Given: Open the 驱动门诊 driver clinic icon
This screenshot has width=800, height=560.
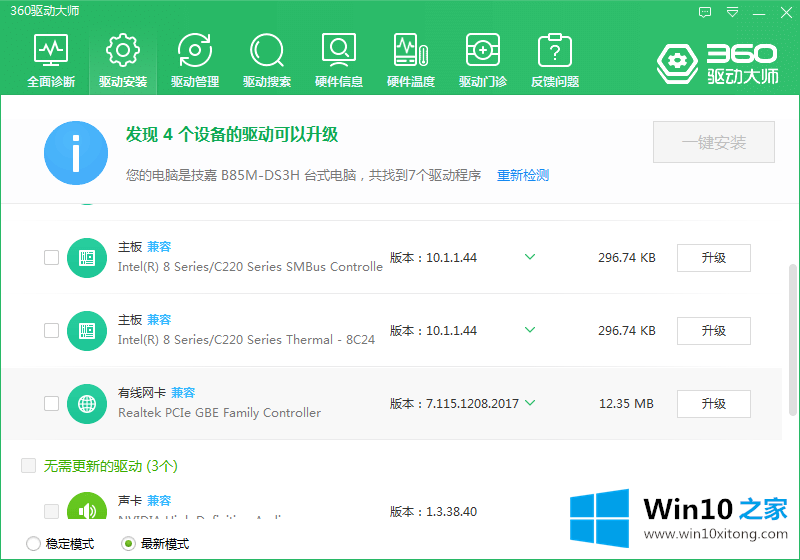Looking at the screenshot, I should [483, 50].
